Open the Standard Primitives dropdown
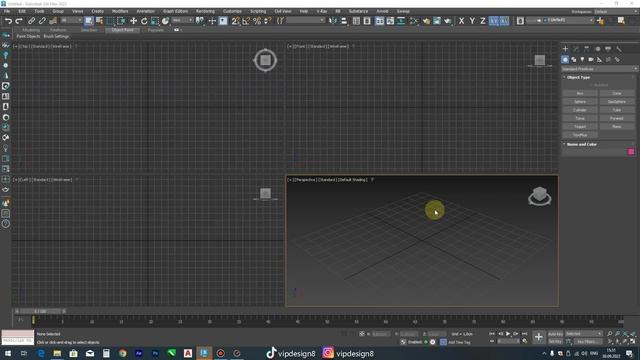Screen dimensions: 640x360 click(x=599, y=69)
